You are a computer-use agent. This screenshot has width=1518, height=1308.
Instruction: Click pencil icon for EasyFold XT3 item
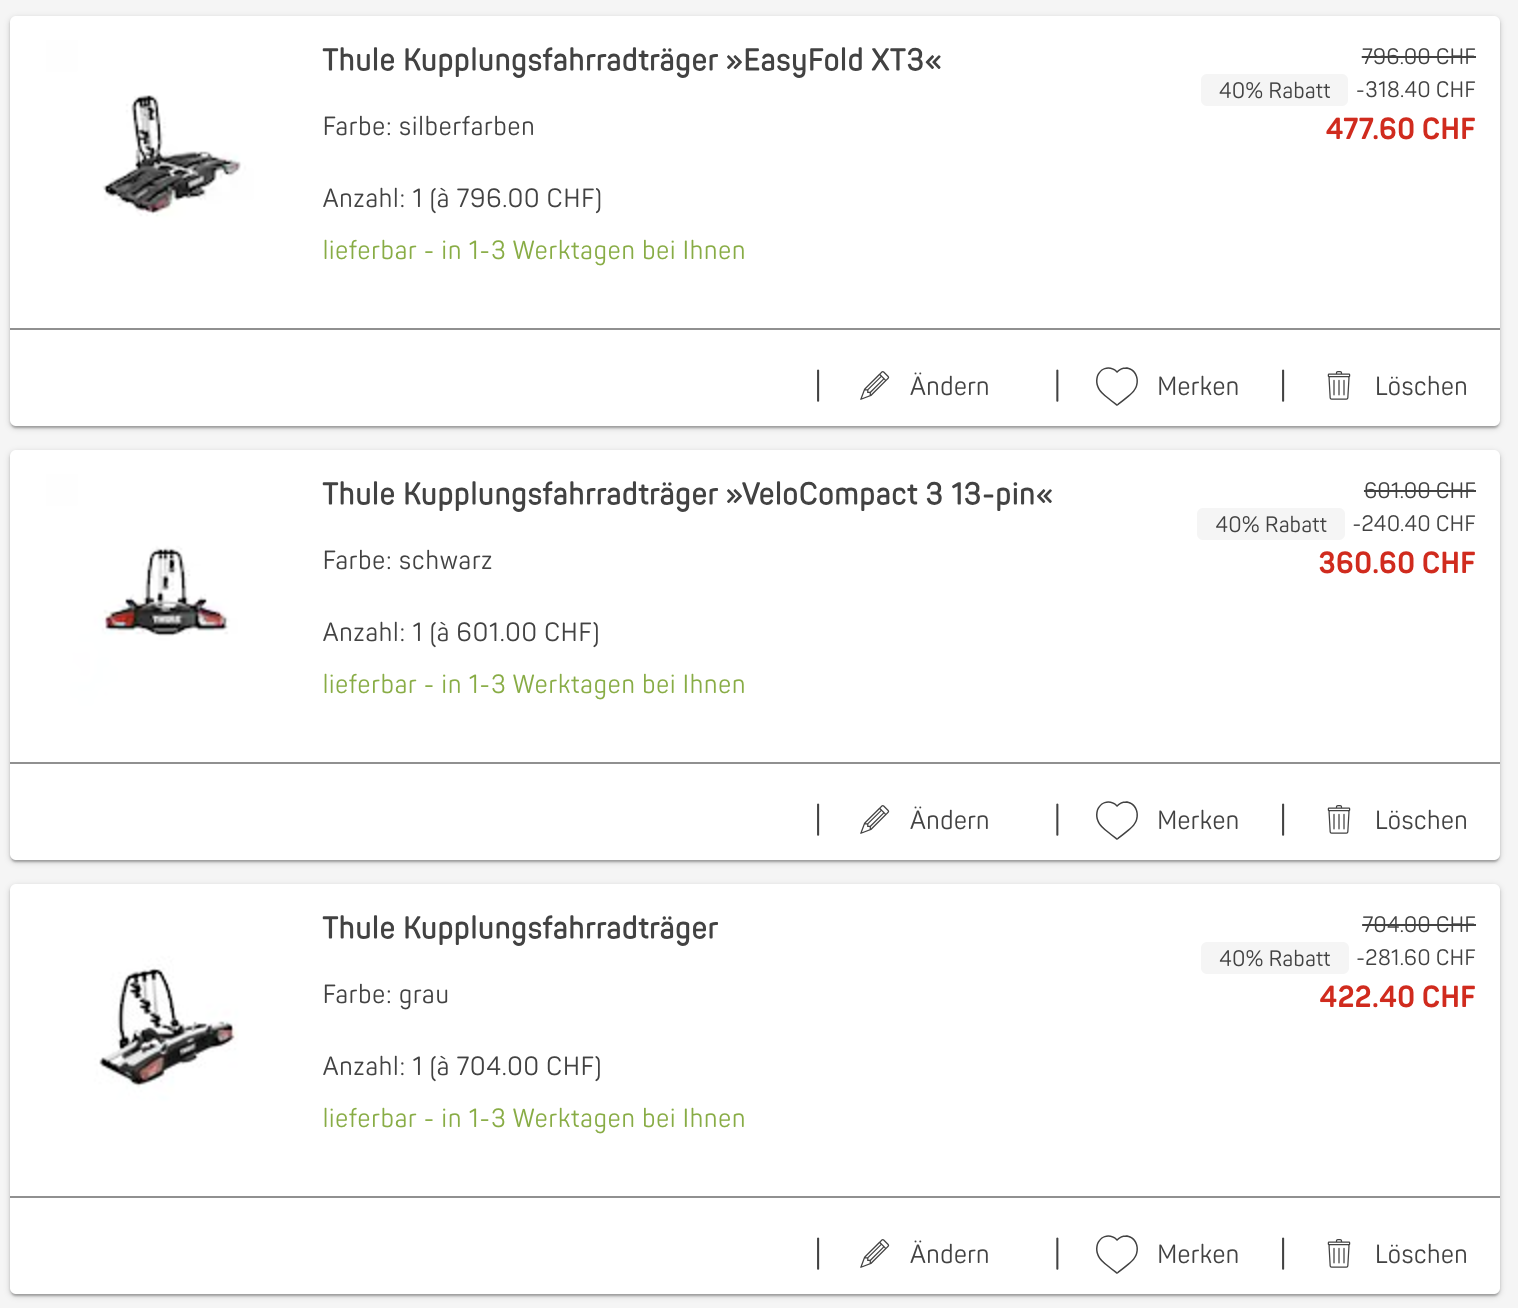[x=875, y=386]
